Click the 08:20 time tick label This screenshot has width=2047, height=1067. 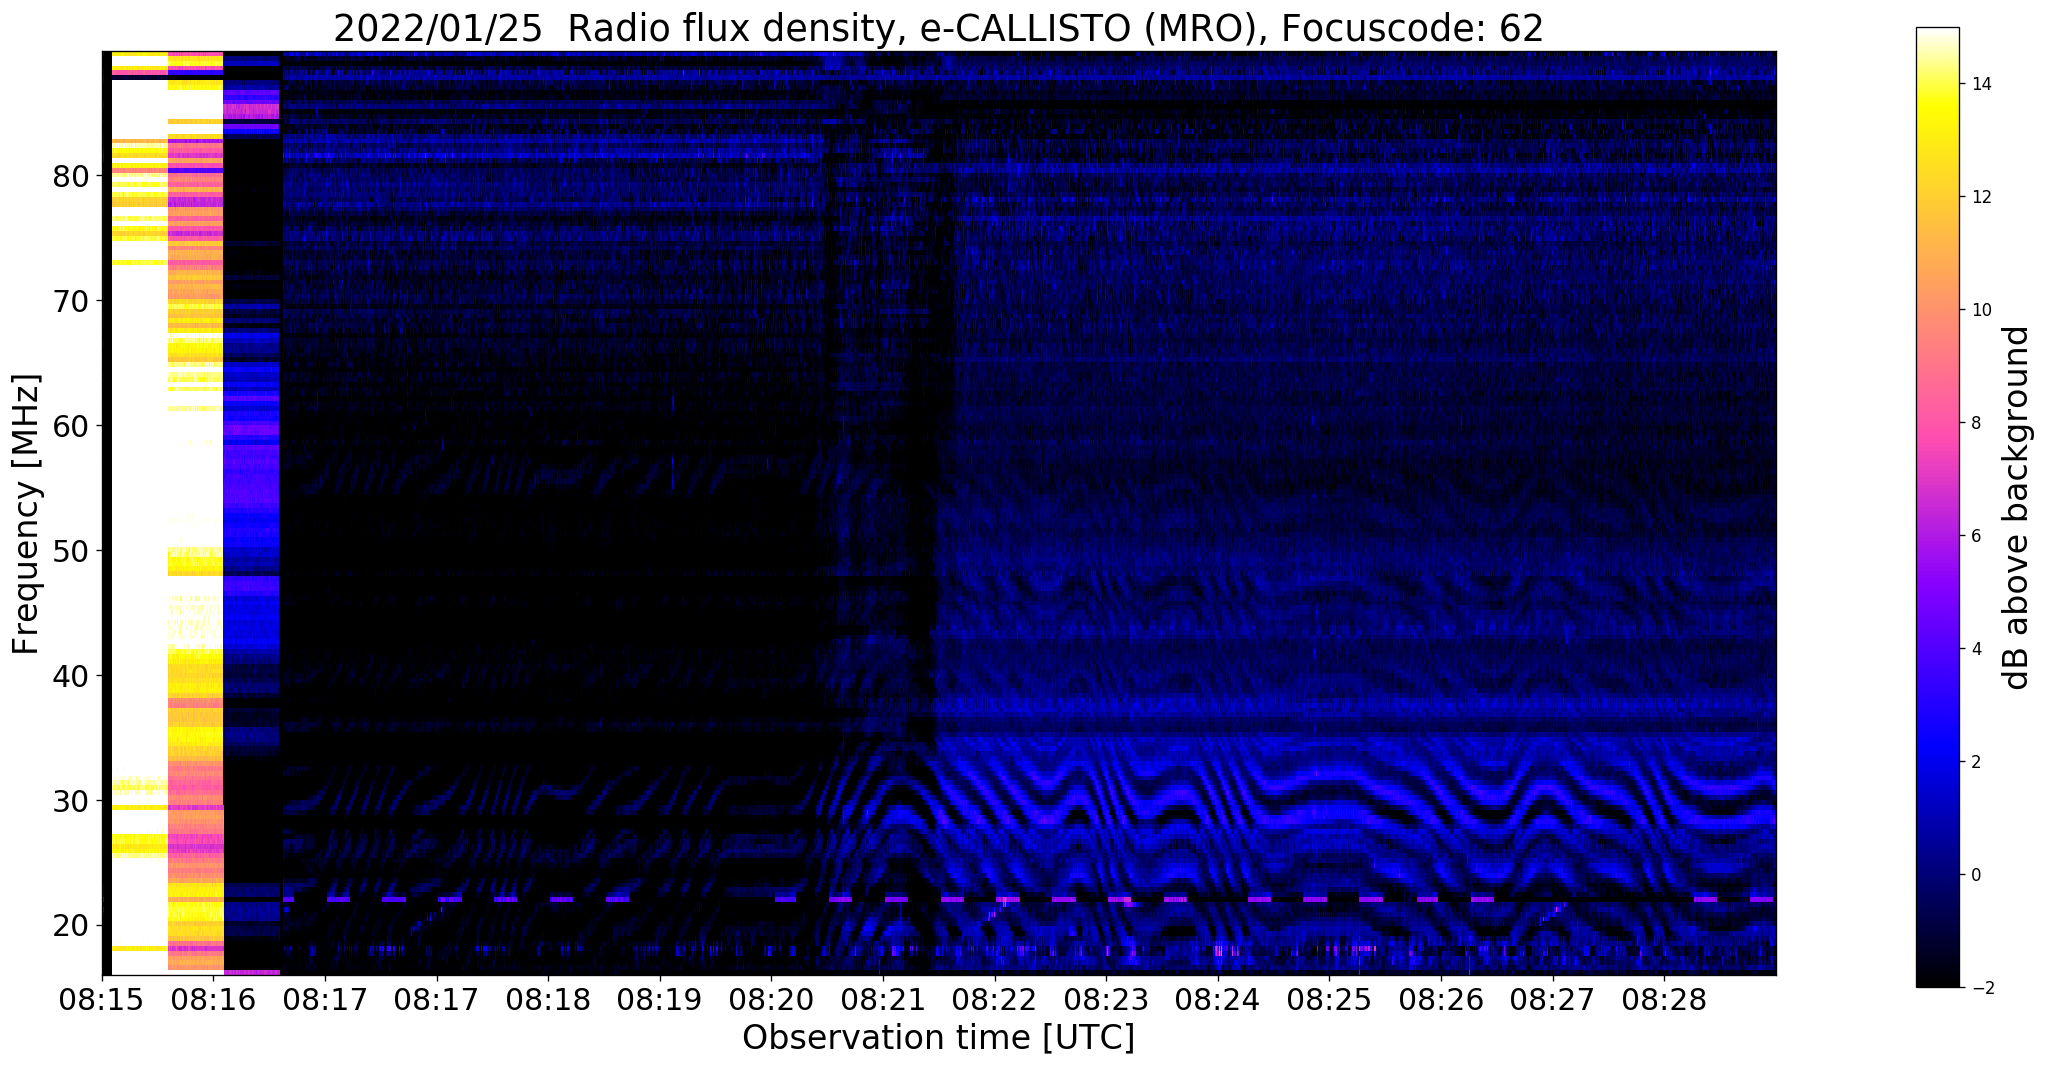771,1001
